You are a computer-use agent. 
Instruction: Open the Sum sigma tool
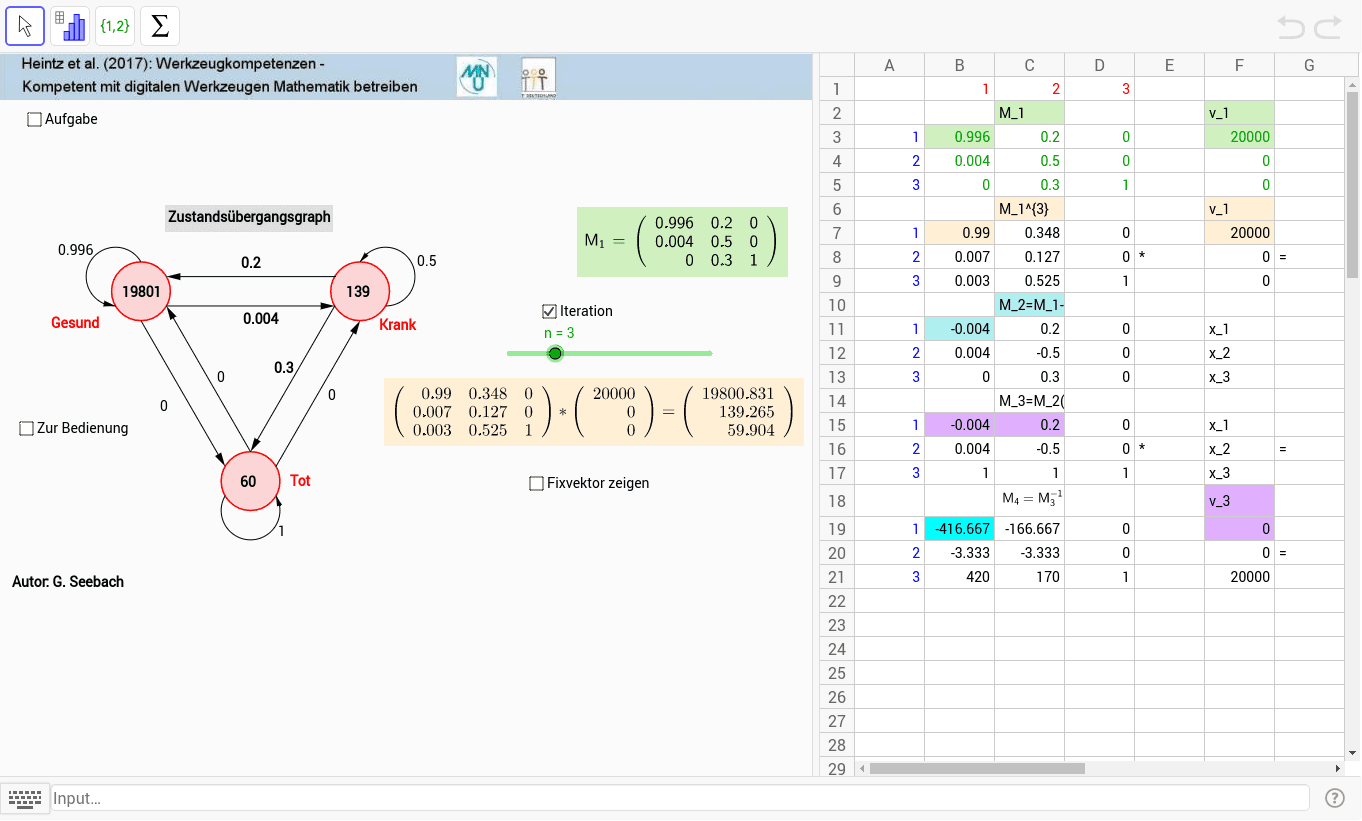[x=160, y=26]
